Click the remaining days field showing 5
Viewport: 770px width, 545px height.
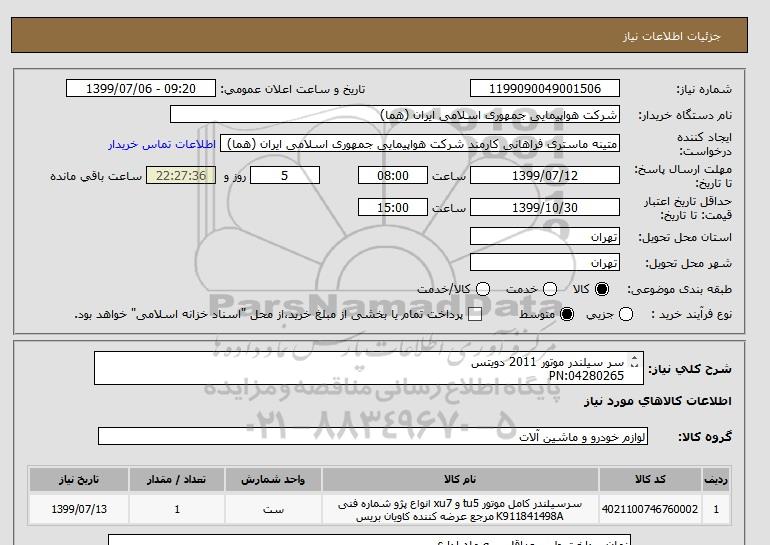tap(285, 175)
